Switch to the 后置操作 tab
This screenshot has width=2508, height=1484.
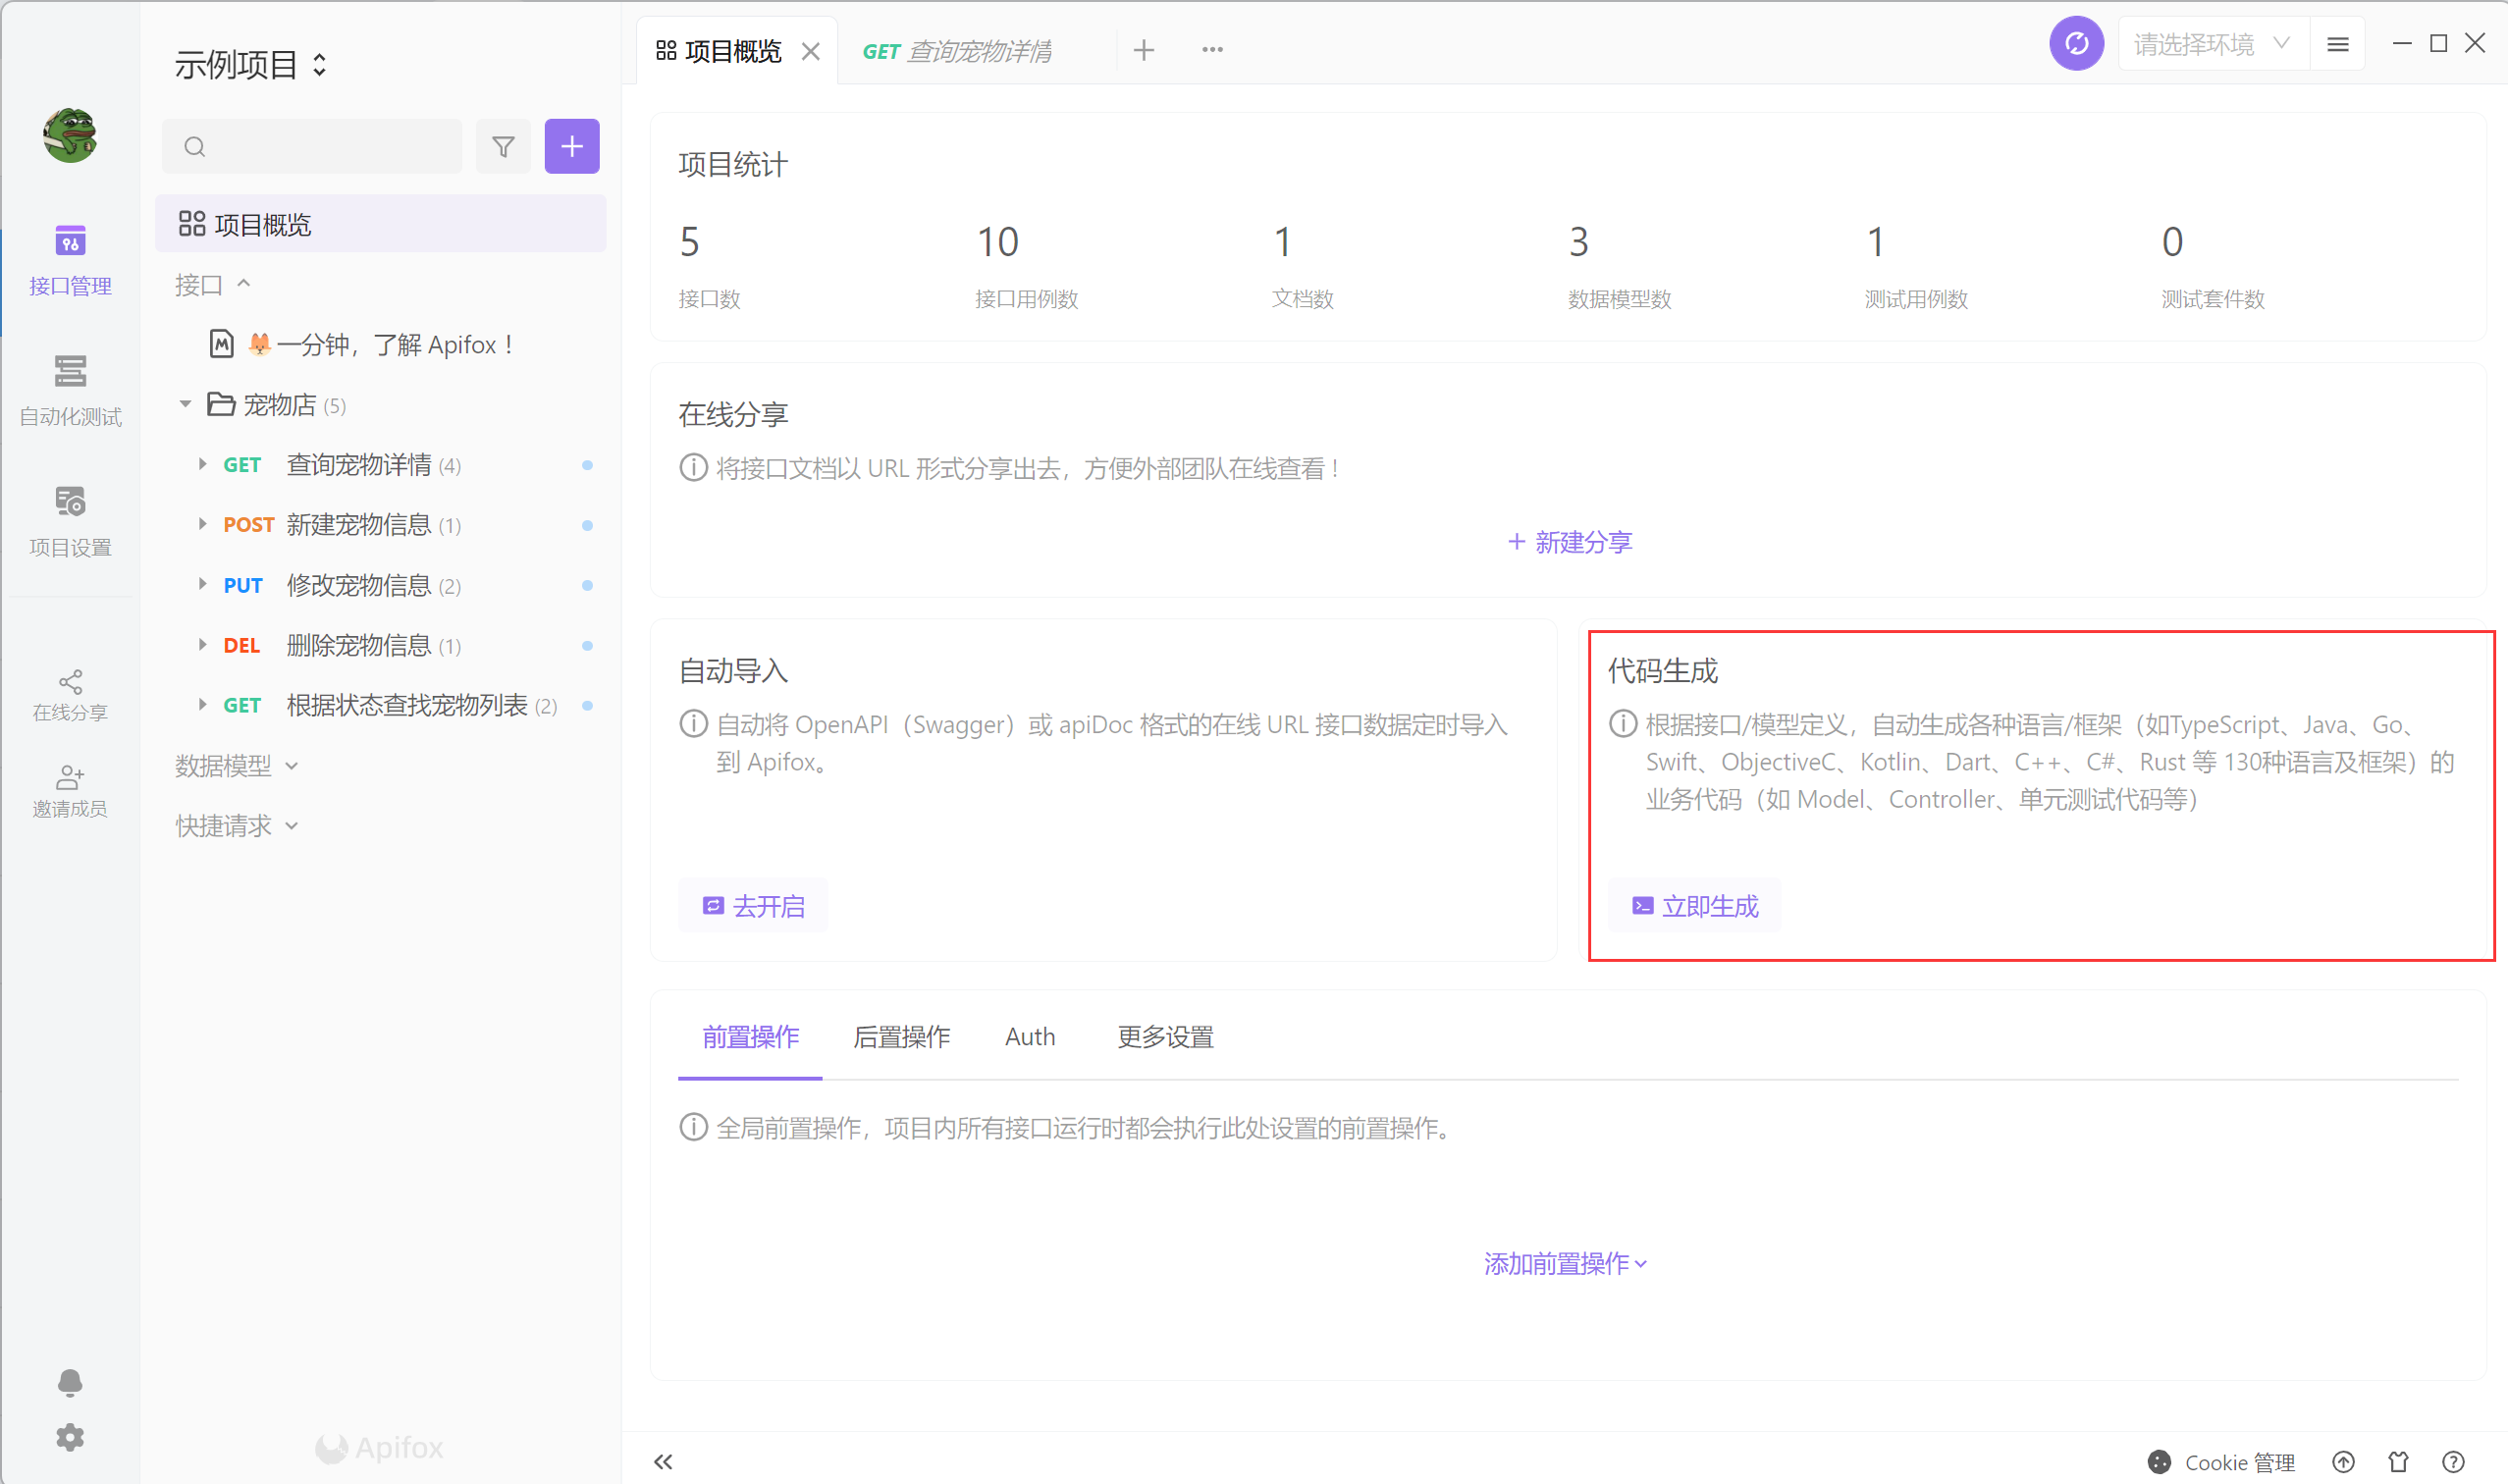(x=901, y=1037)
